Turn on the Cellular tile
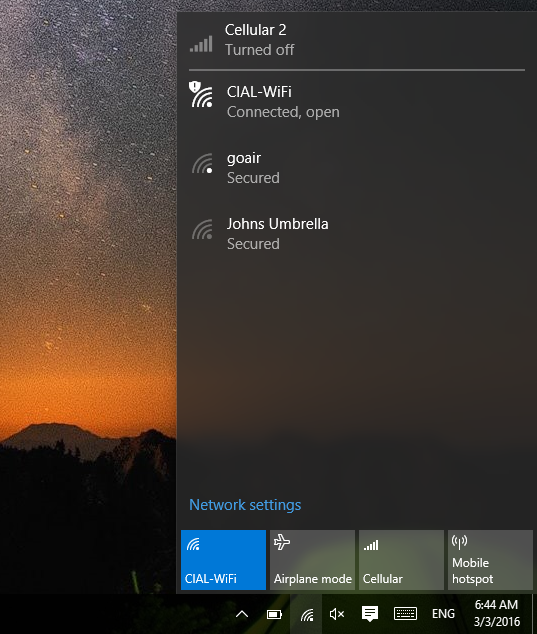 [x=401, y=560]
